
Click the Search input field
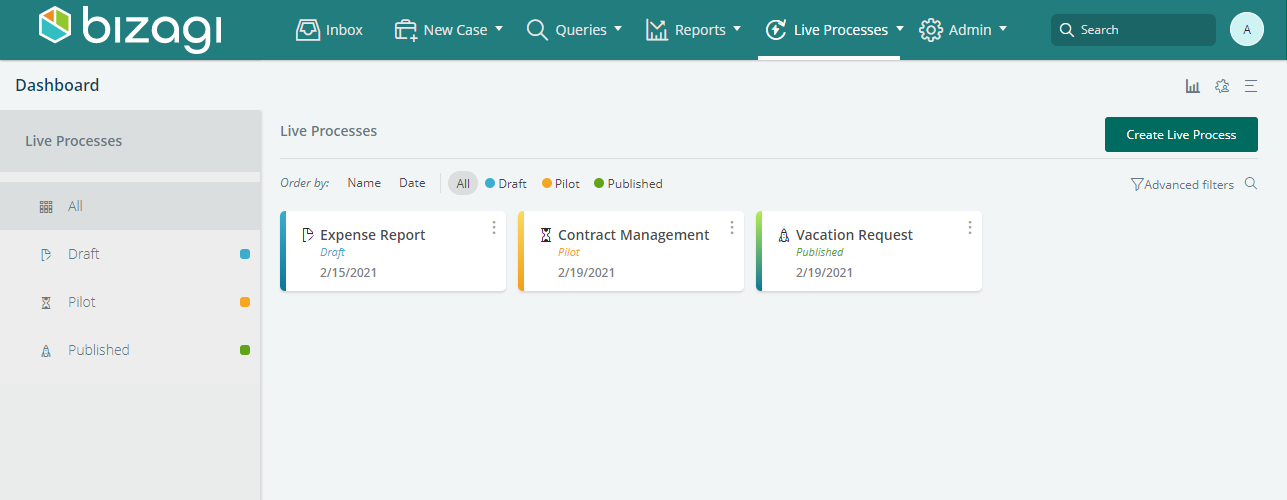[x=1140, y=30]
